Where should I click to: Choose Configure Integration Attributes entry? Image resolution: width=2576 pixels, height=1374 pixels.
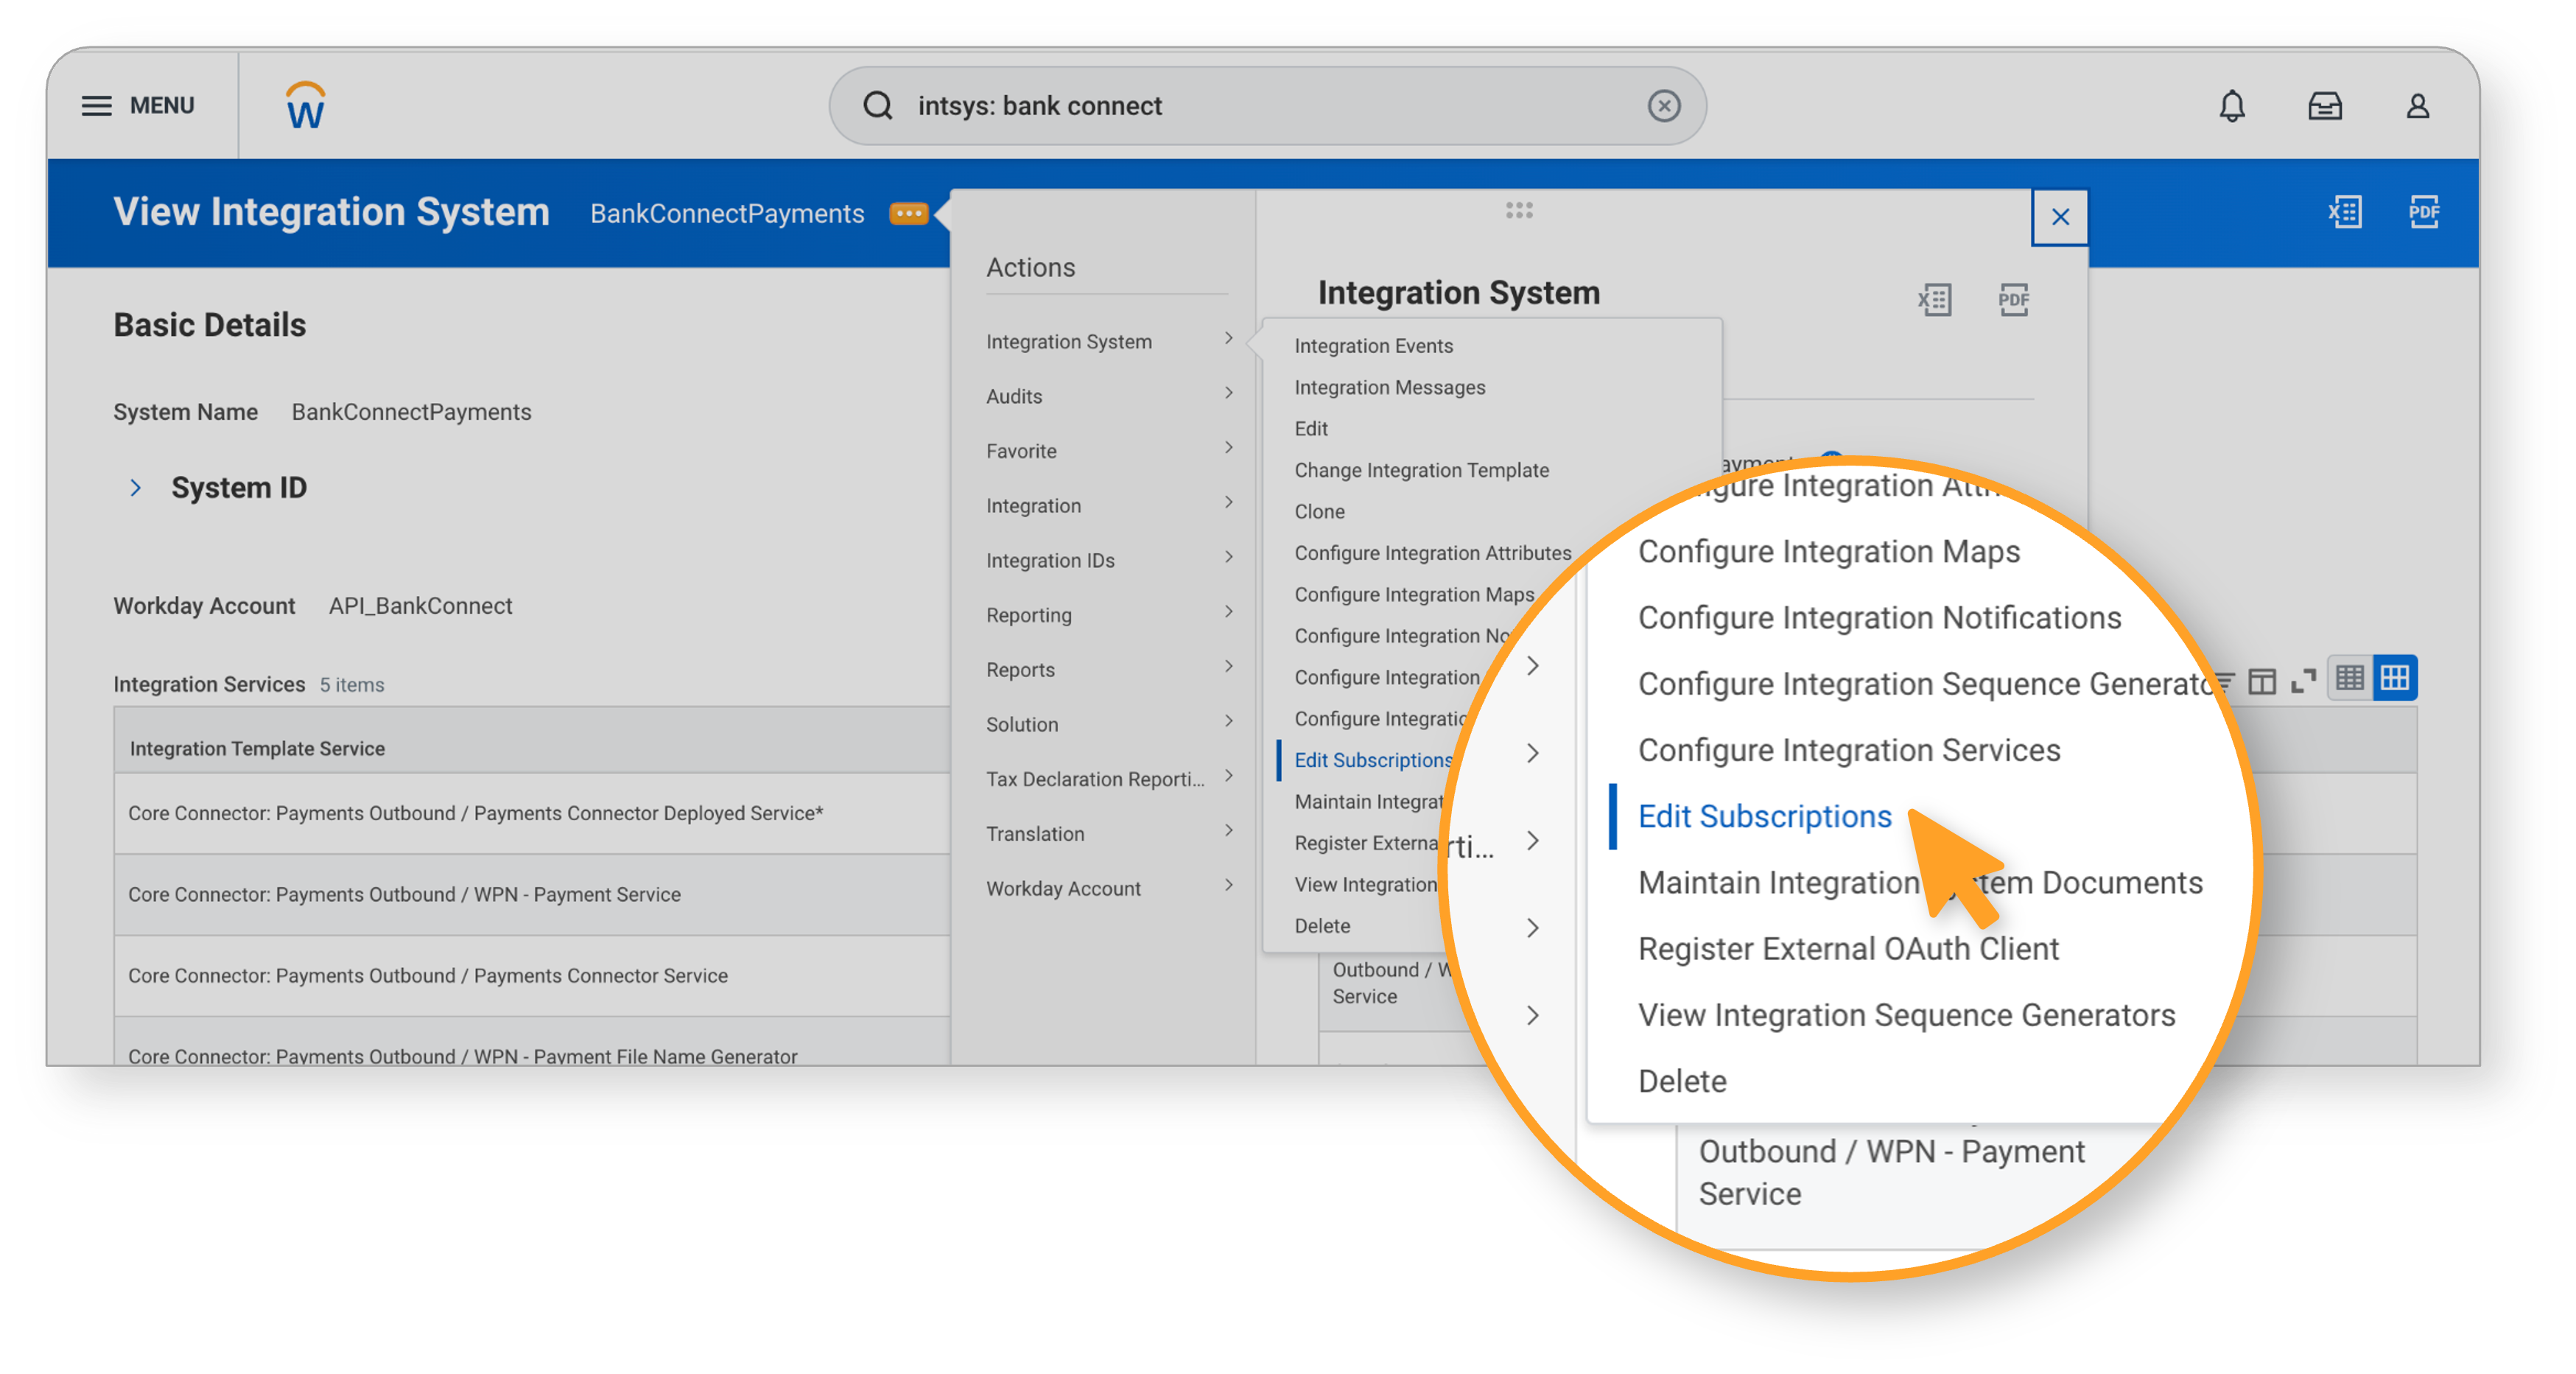pyautogui.click(x=1432, y=553)
